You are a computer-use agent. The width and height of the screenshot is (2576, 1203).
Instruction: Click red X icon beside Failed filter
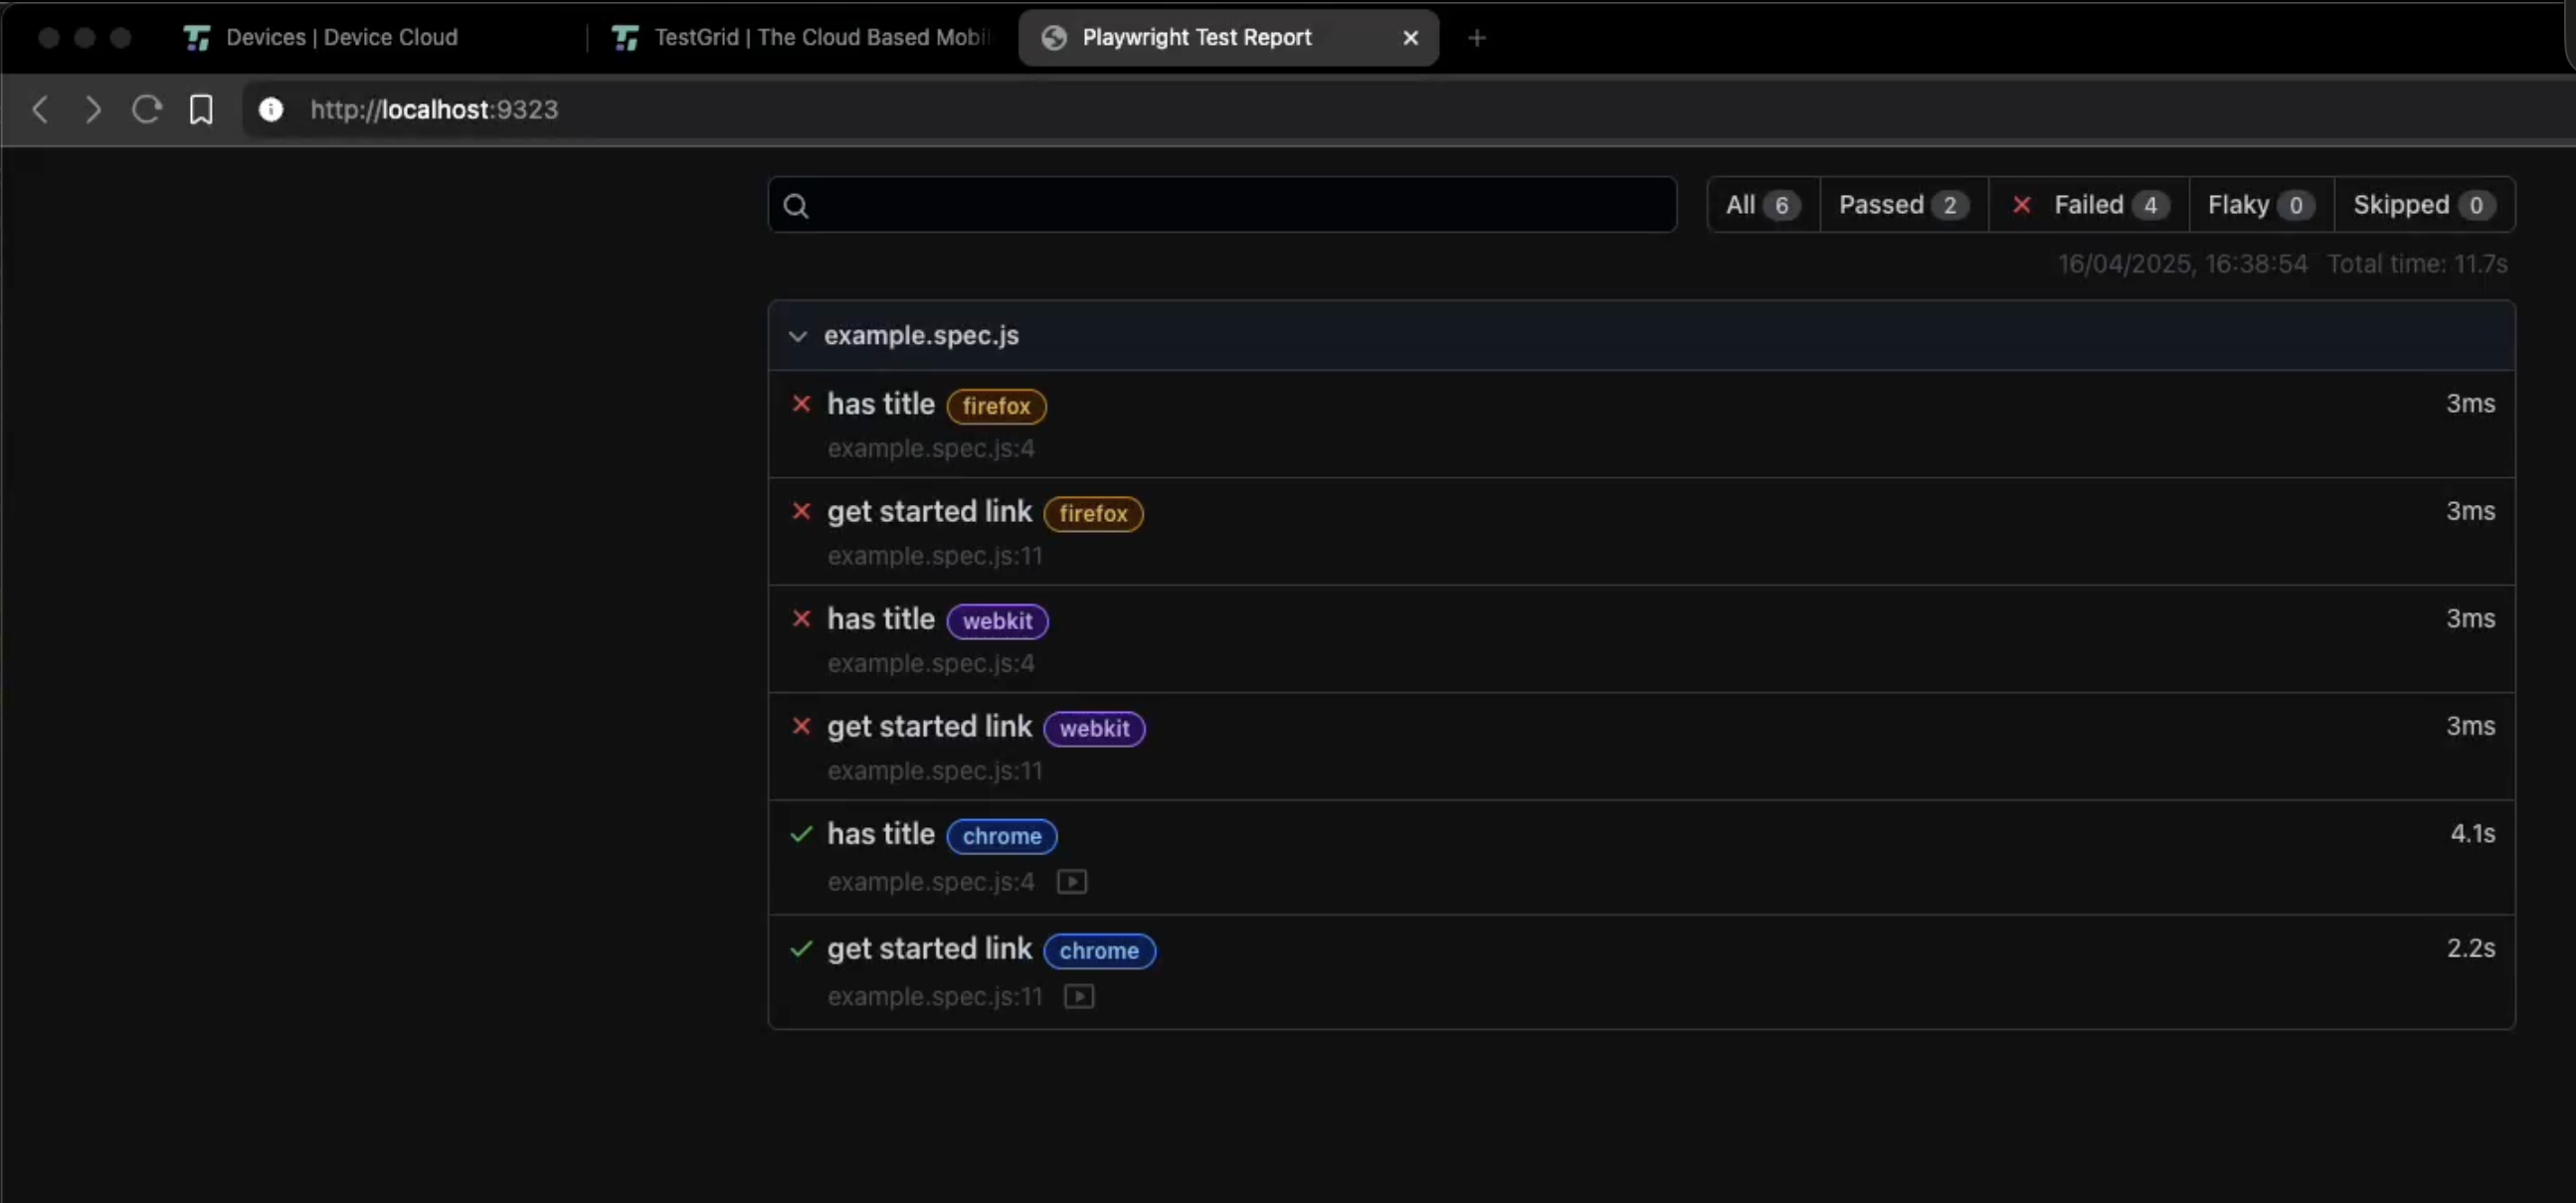(2021, 205)
